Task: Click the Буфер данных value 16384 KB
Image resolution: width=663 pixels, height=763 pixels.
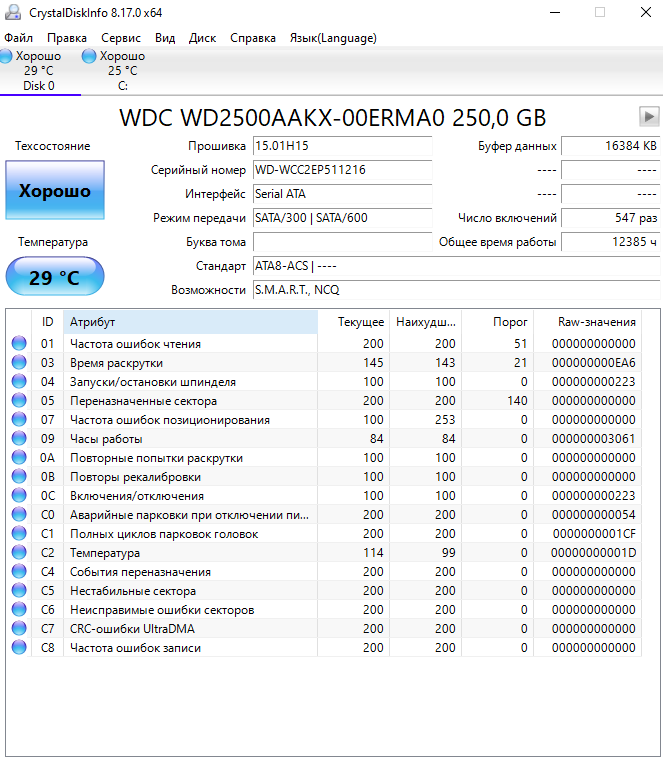Action: pyautogui.click(x=610, y=145)
